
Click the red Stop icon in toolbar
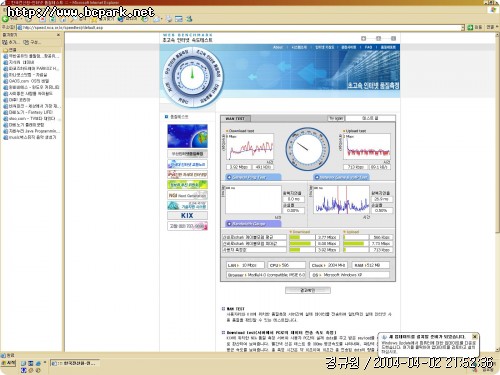(x=42, y=19)
